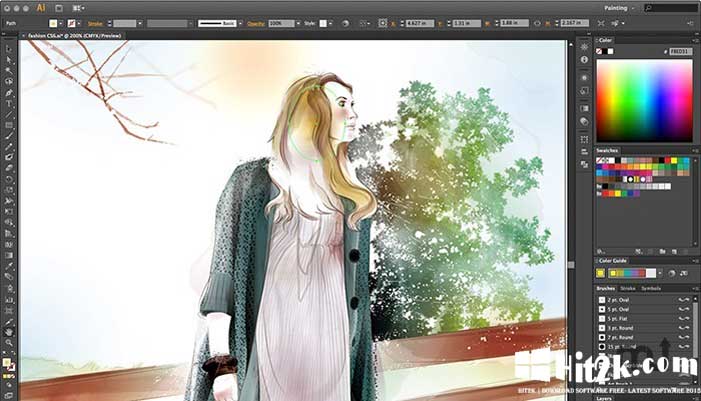The height and width of the screenshot is (401, 701).
Task: Select the Rotate tool
Action: (8, 179)
